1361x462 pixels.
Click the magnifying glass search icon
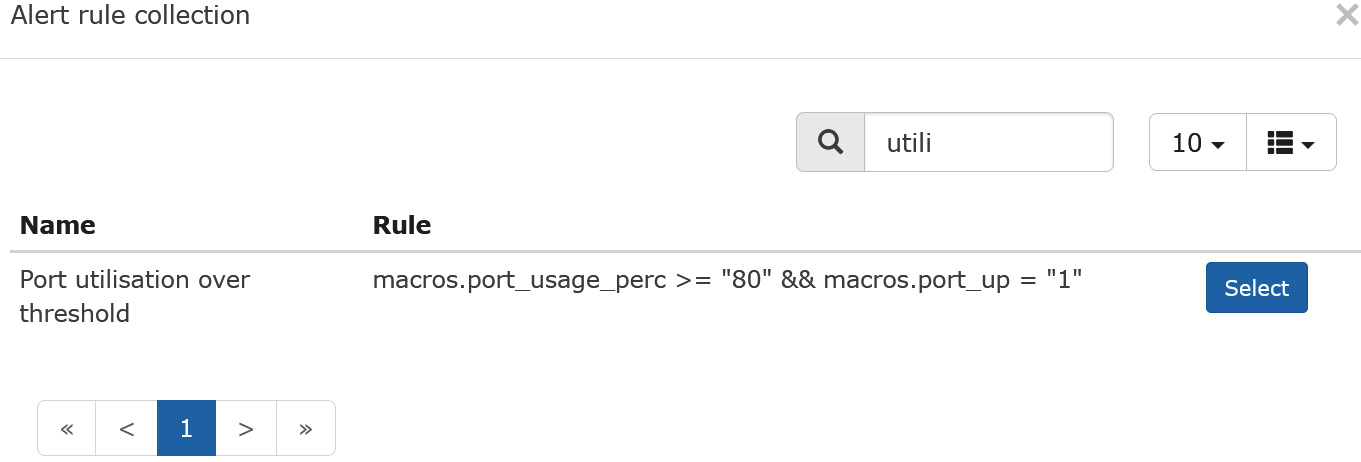(x=830, y=142)
